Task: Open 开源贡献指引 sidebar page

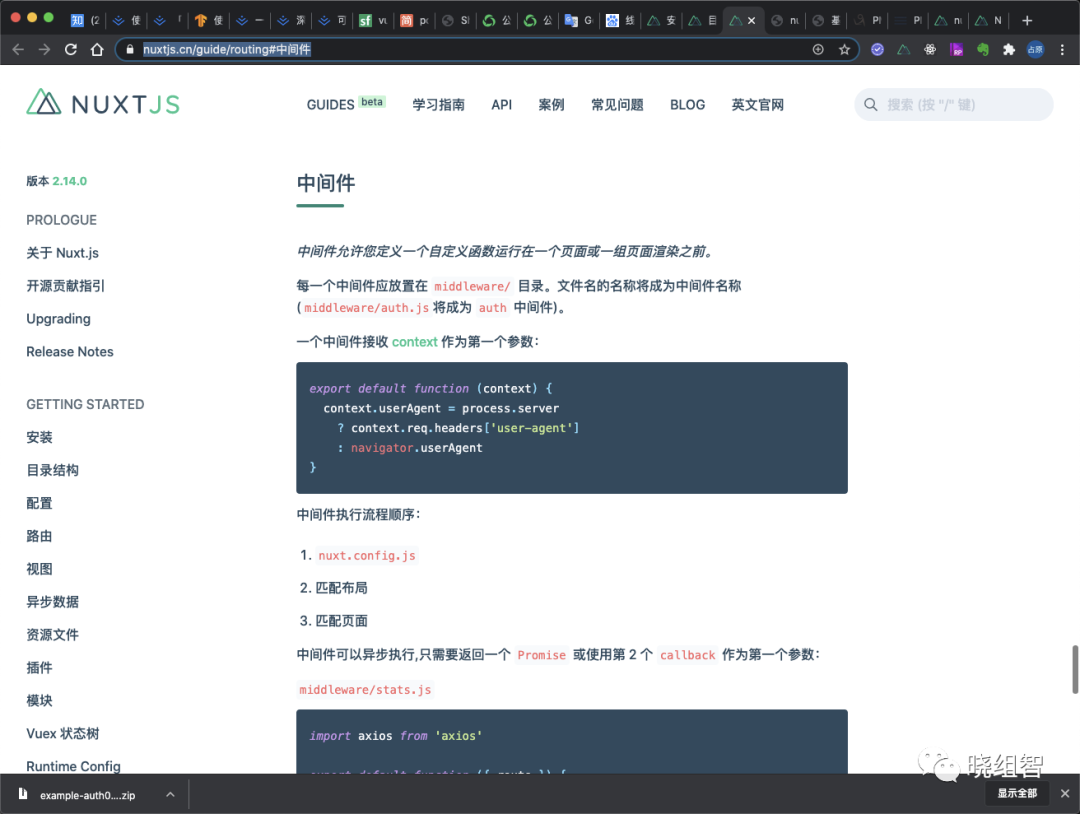Action: click(65, 286)
